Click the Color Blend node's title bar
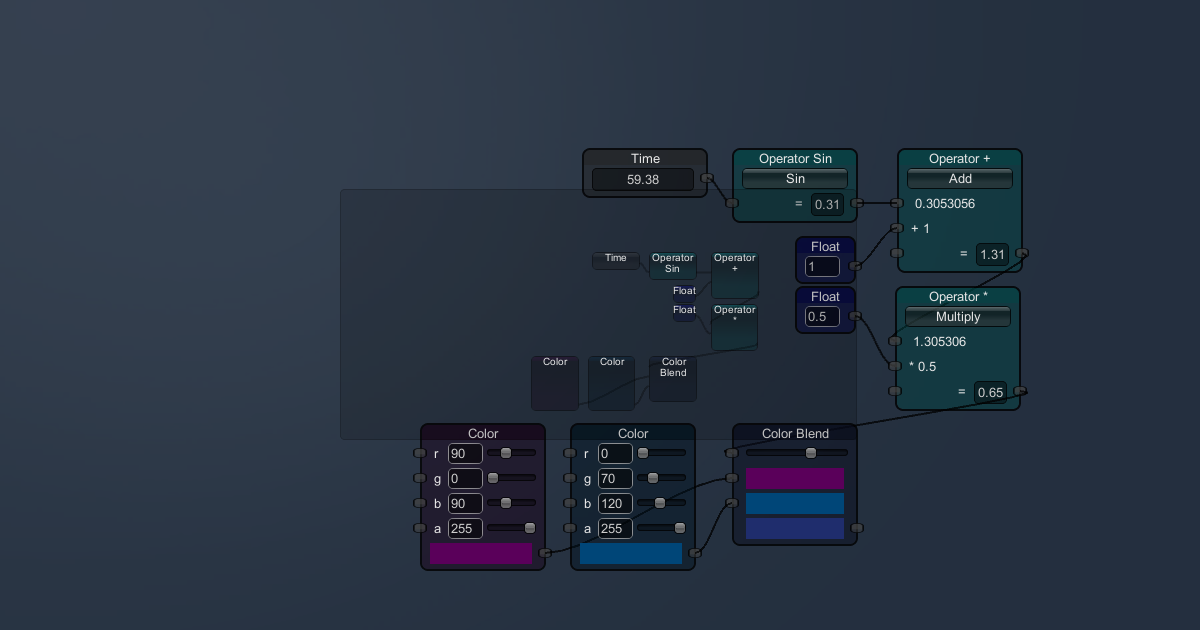The width and height of the screenshot is (1200, 630). (795, 433)
